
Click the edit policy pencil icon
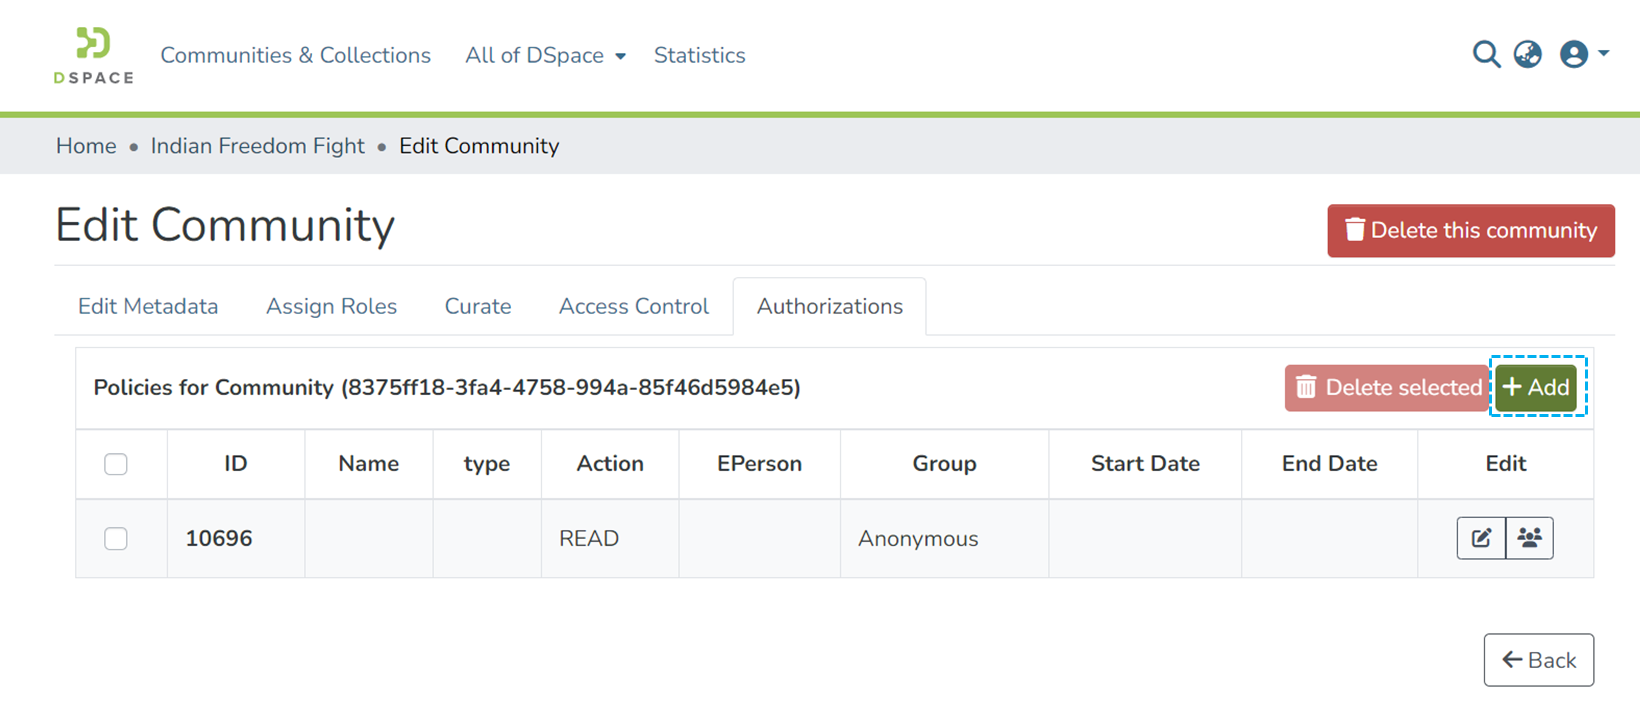[1481, 538]
